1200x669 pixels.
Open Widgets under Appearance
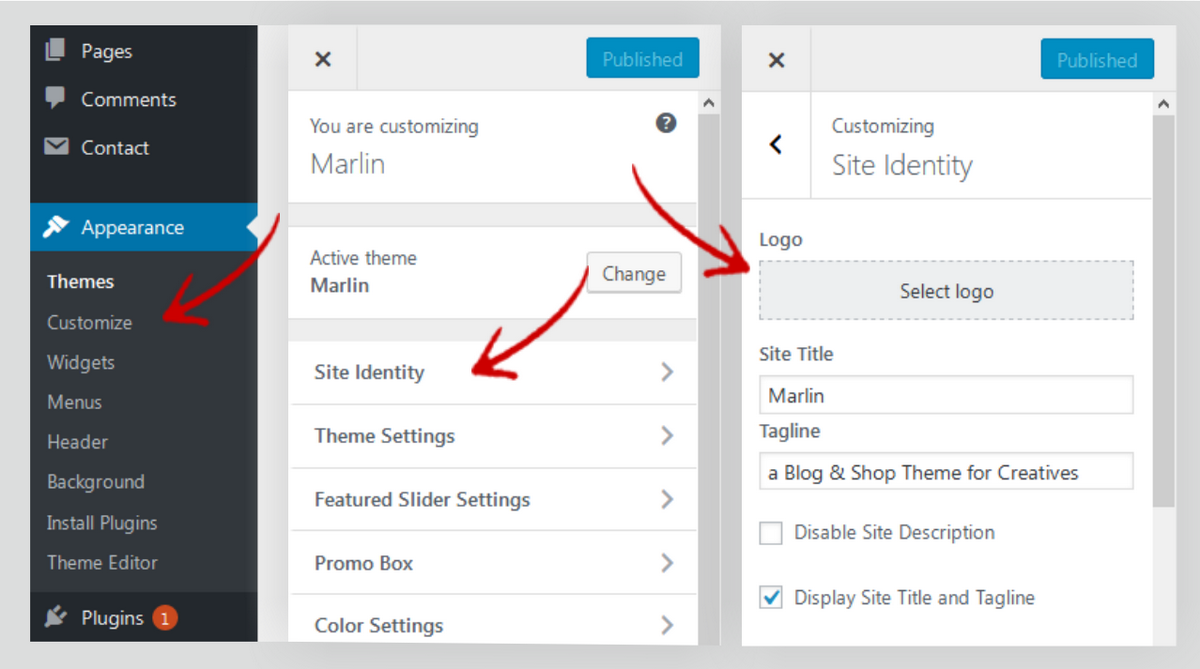point(80,362)
